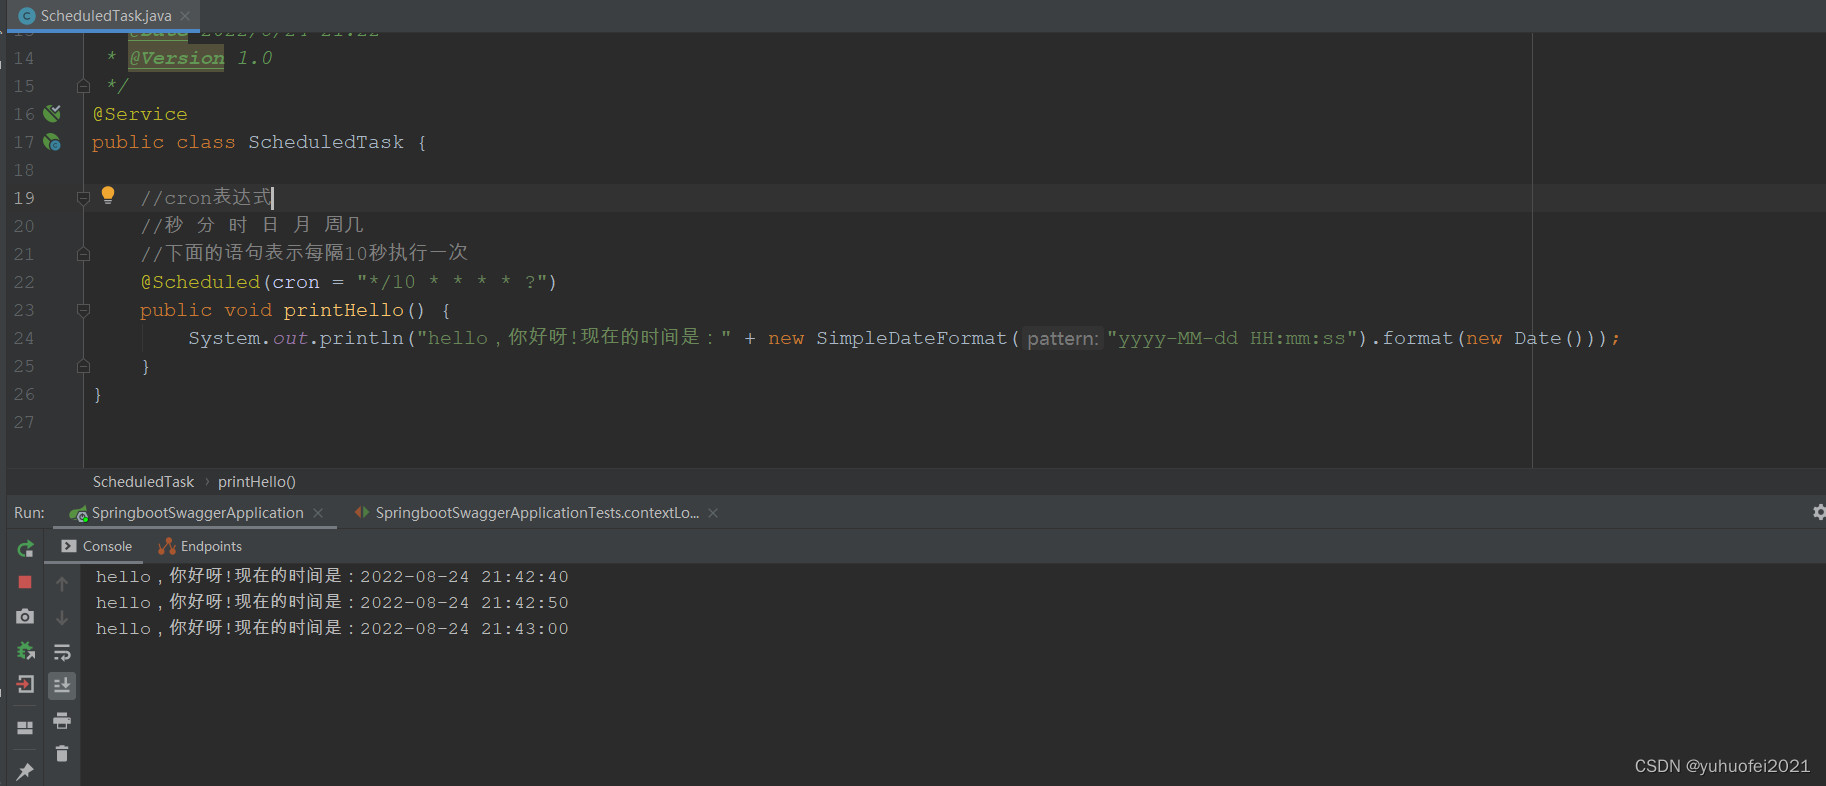Click the ScheduledTask breadcrumb

[143, 482]
